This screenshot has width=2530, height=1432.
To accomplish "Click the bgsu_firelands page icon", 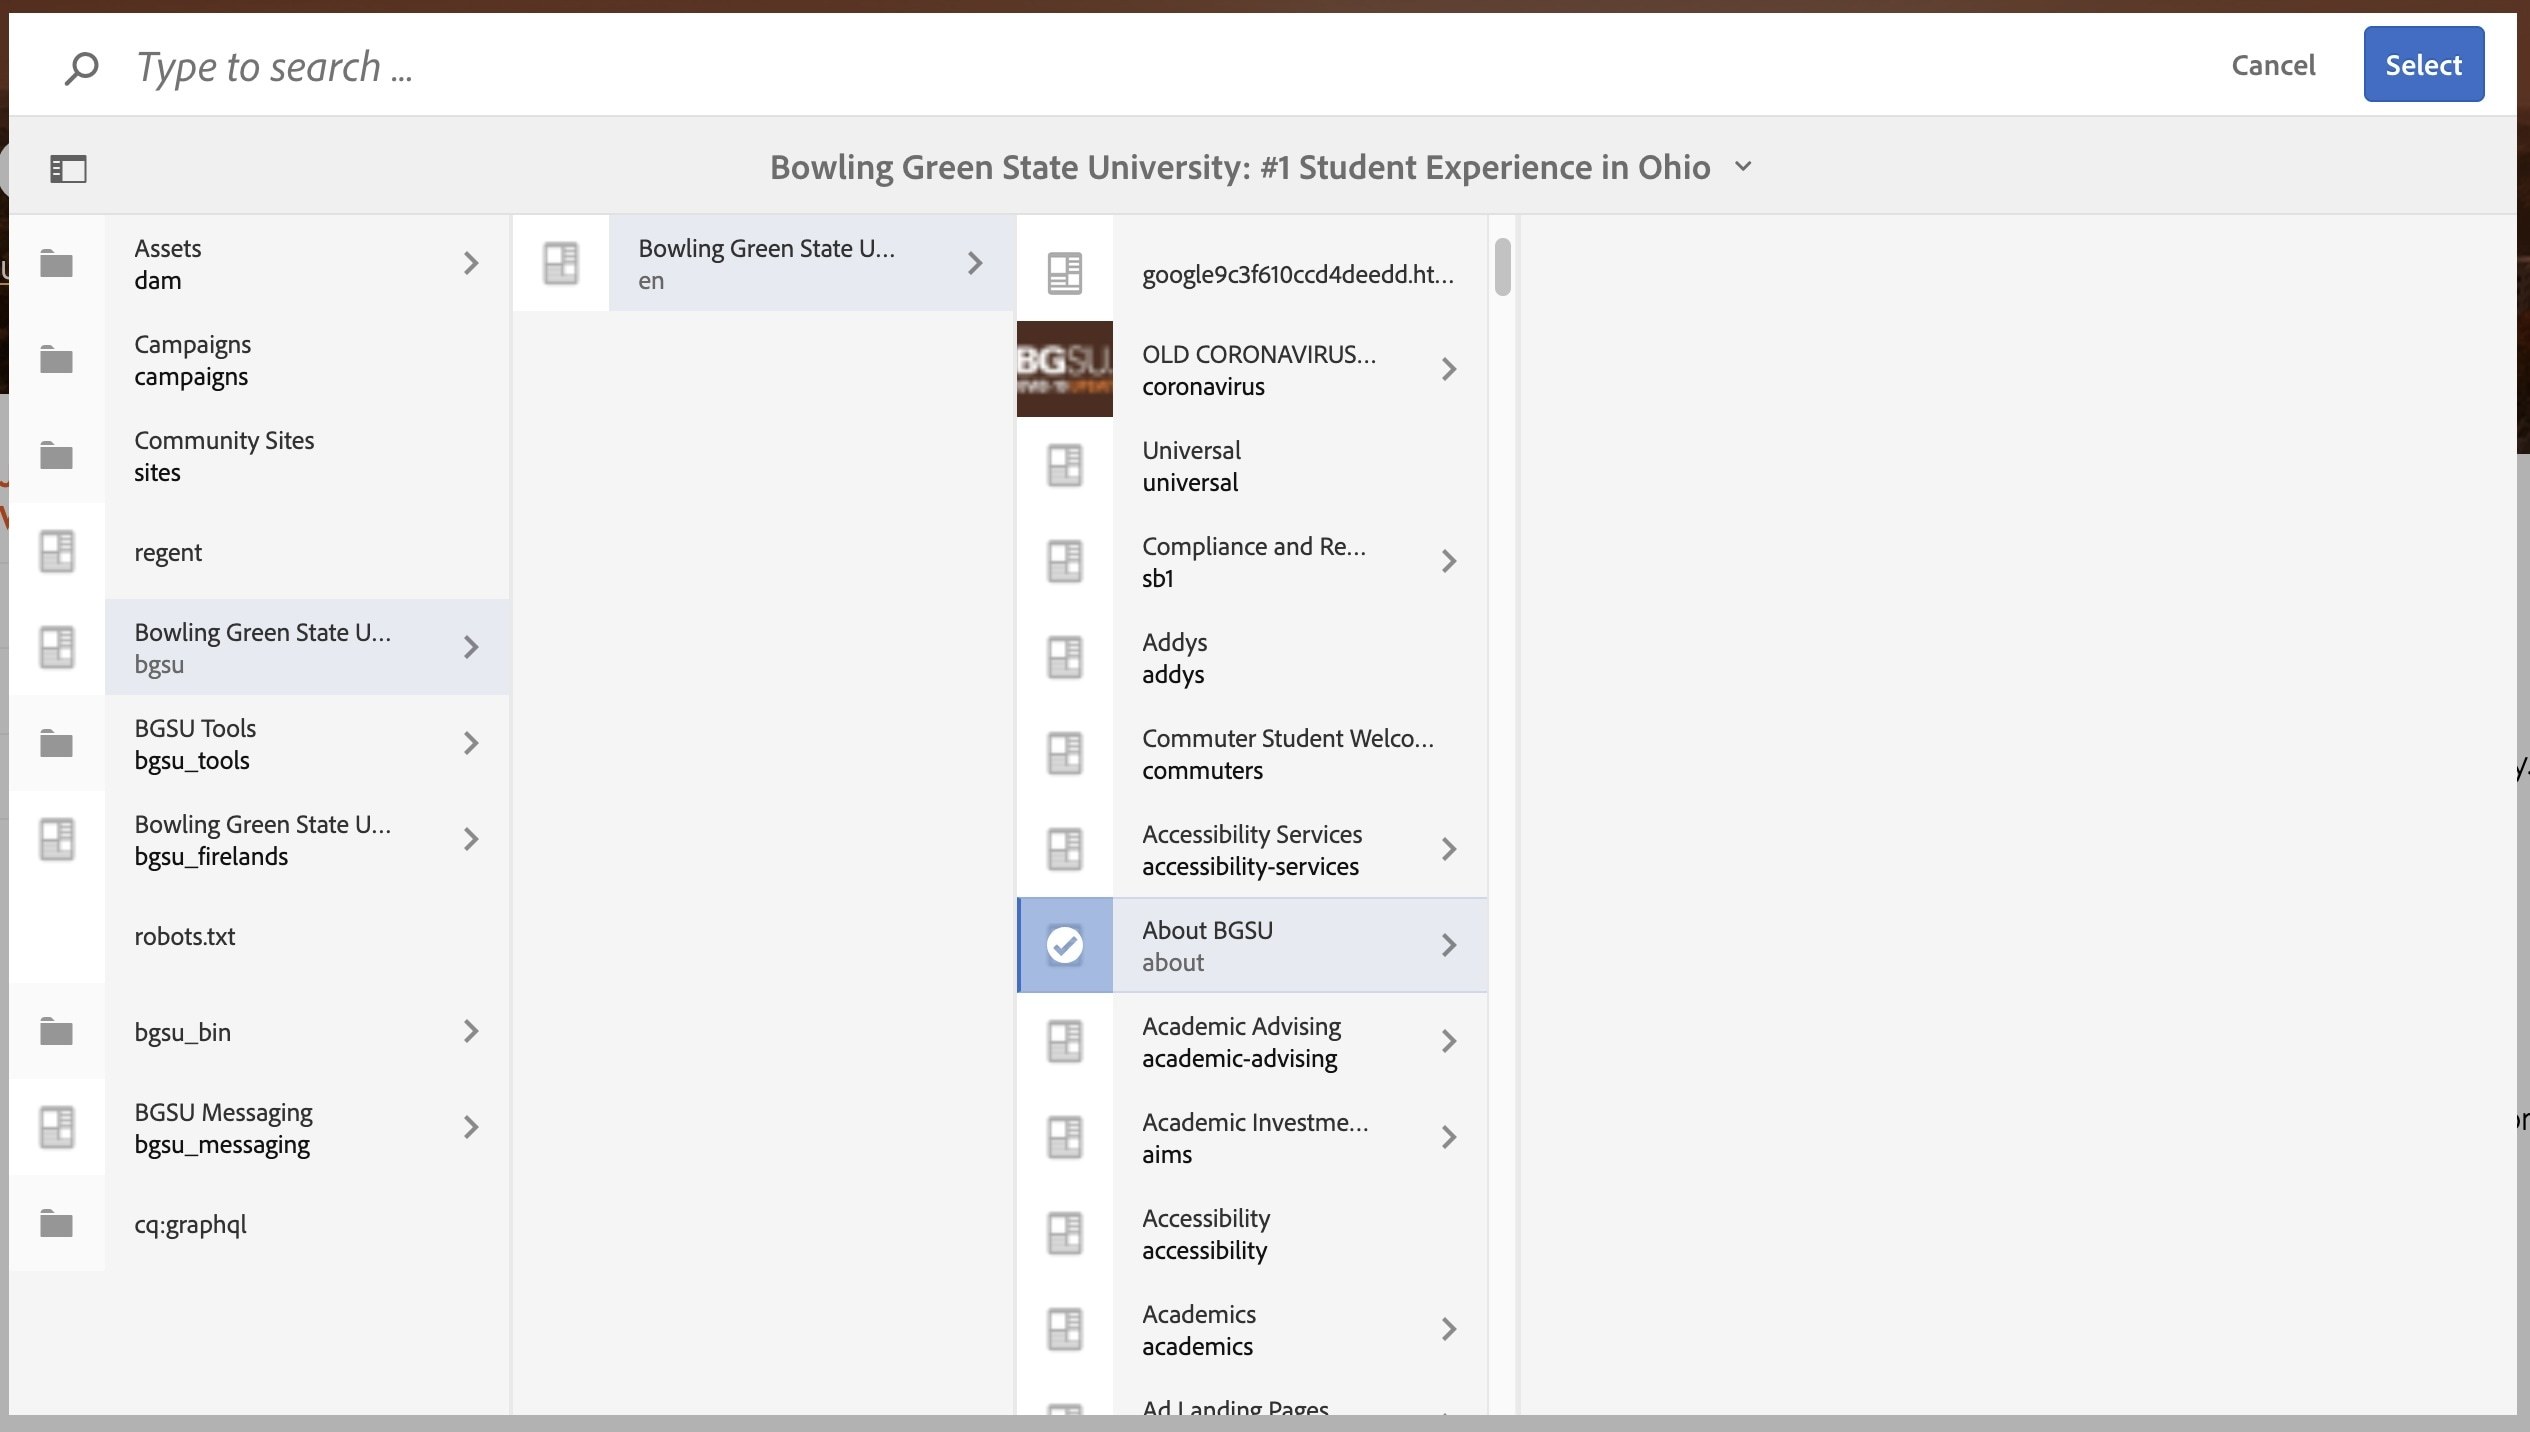I will pos(57,839).
